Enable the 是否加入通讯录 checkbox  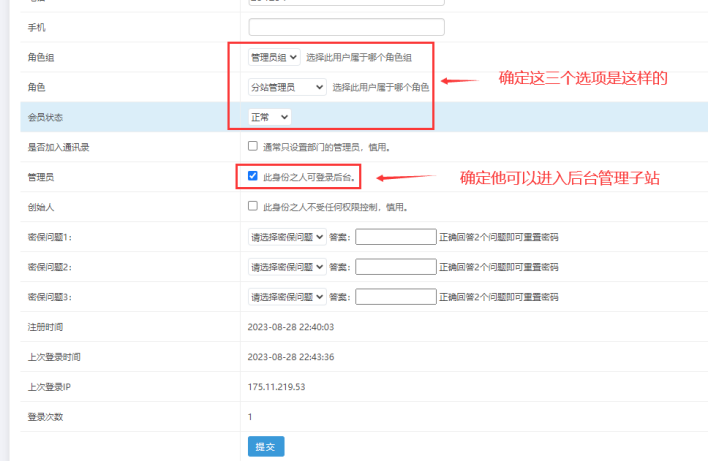pyautogui.click(x=253, y=147)
